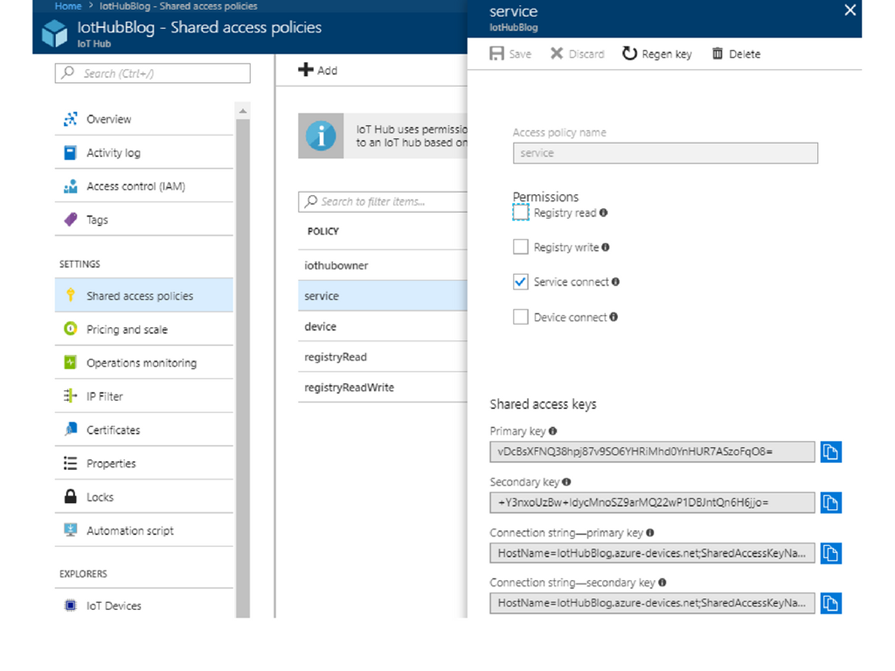Select the iothubowner policy row
This screenshot has width=895, height=671.
click(382, 265)
